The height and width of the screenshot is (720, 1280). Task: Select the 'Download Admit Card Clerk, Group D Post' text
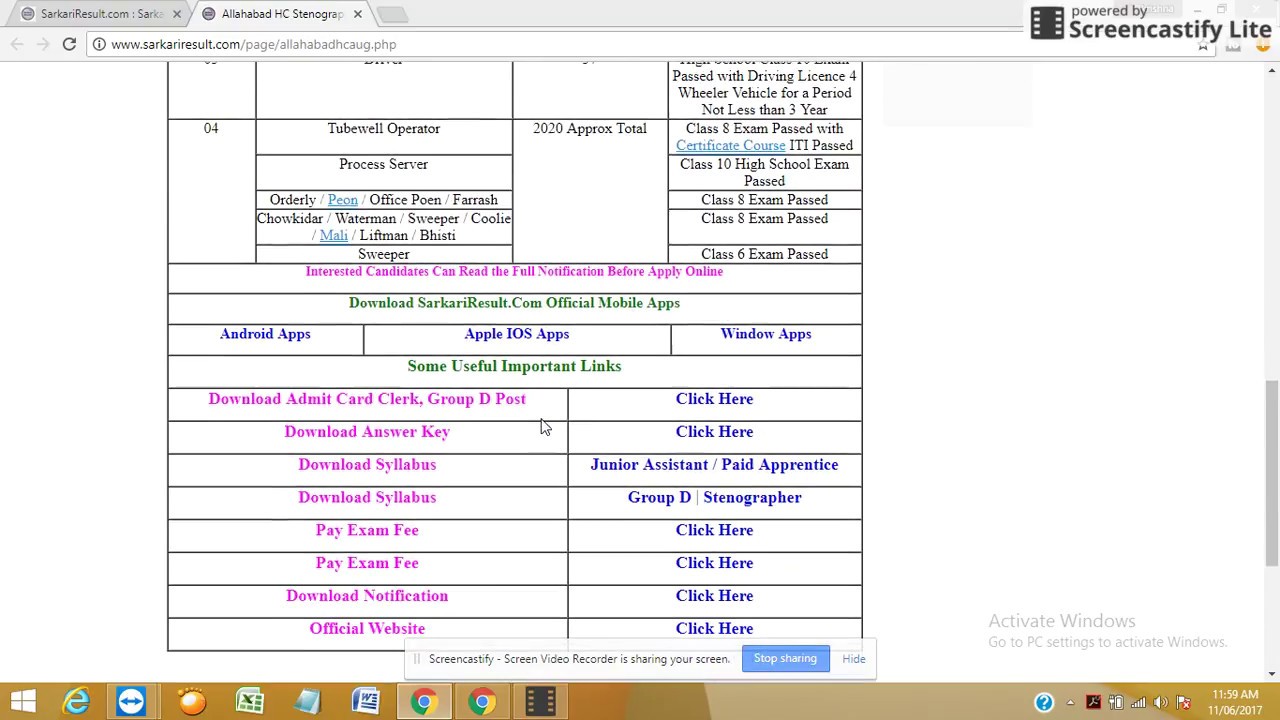coord(367,399)
